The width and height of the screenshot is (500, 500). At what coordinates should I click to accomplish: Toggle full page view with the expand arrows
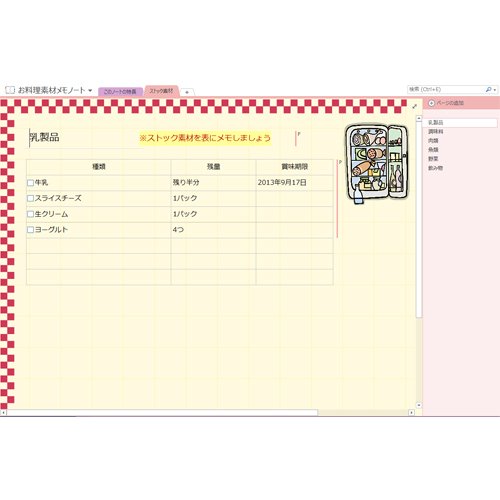pyautogui.click(x=414, y=106)
